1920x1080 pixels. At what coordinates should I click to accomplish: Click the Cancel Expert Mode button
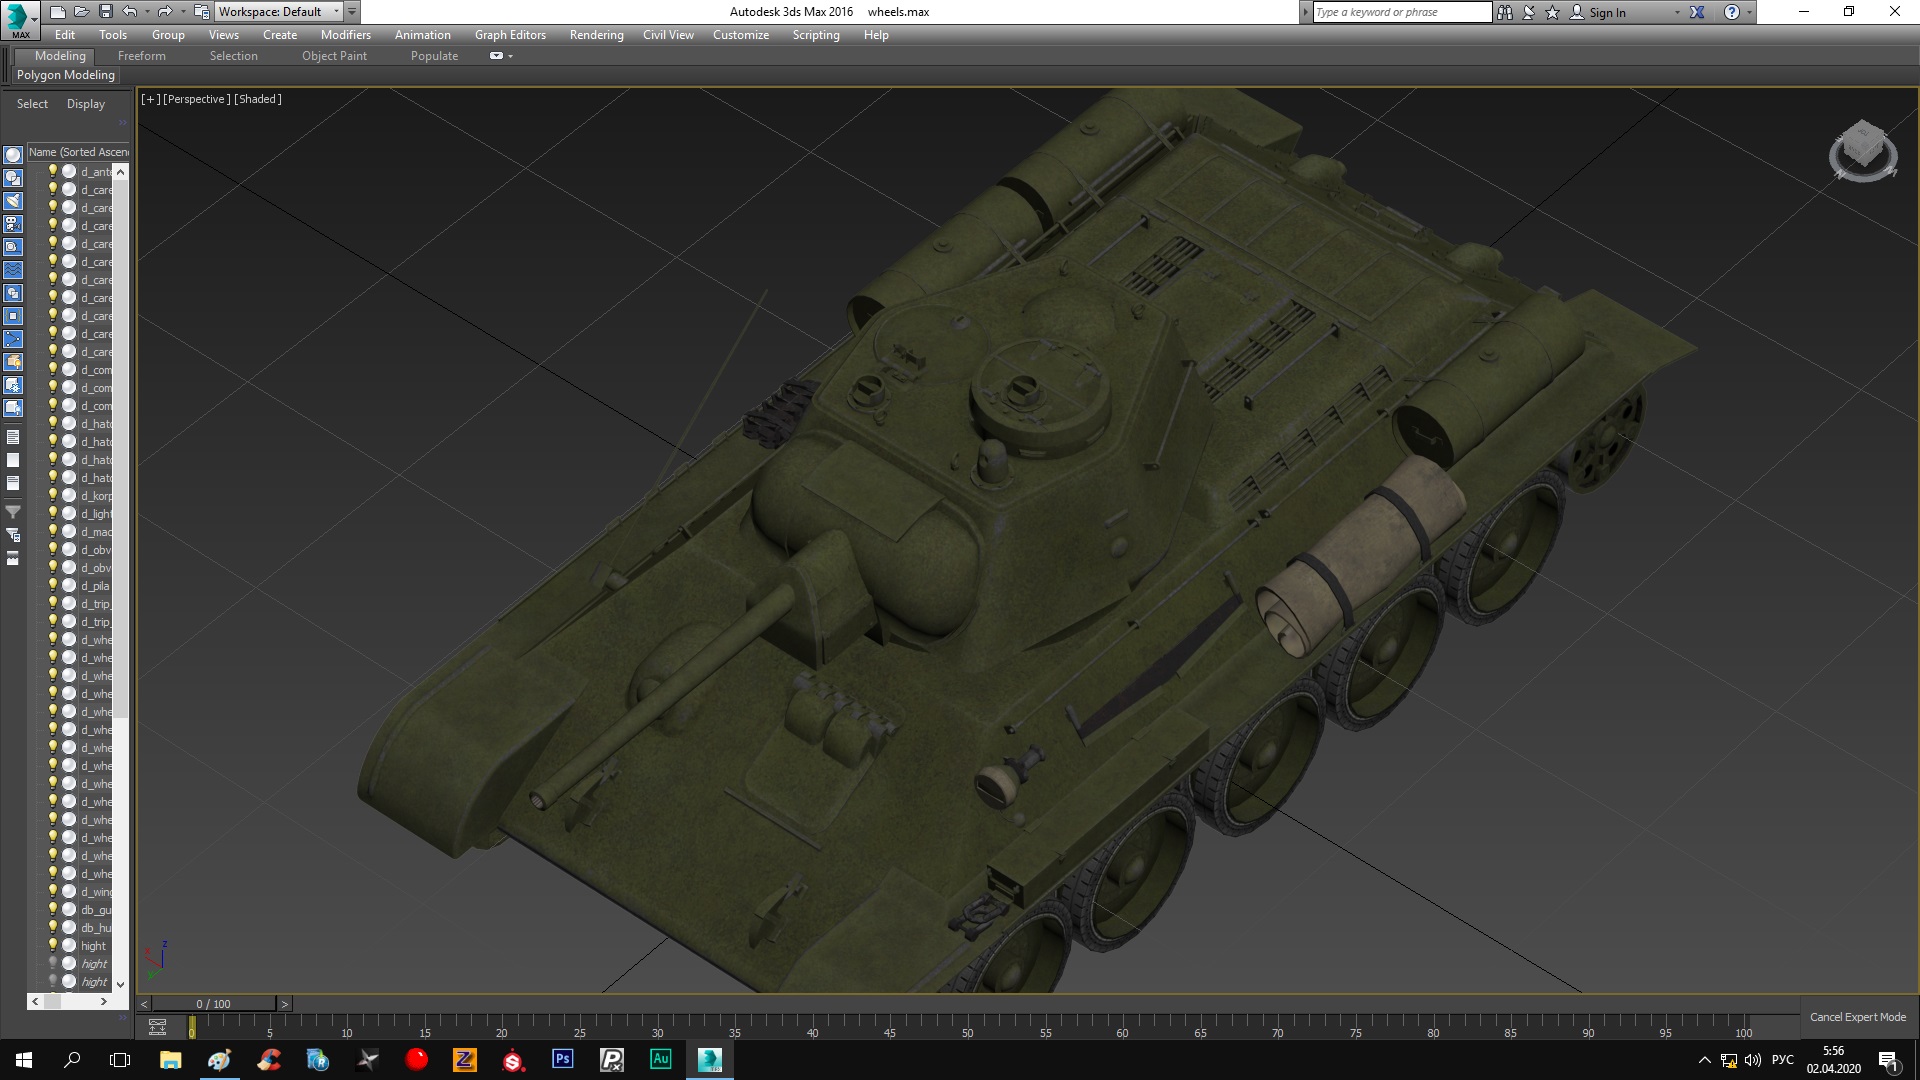click(x=1858, y=1017)
